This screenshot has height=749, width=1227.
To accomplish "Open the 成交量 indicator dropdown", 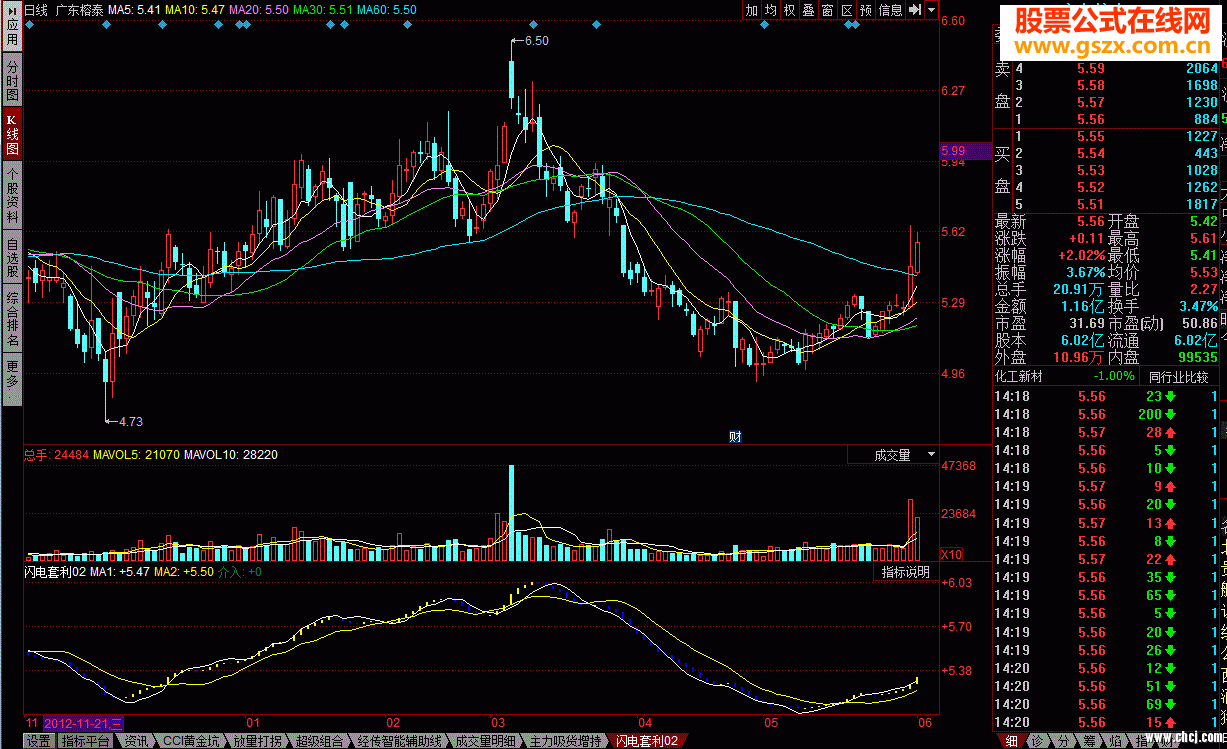I will click(892, 455).
